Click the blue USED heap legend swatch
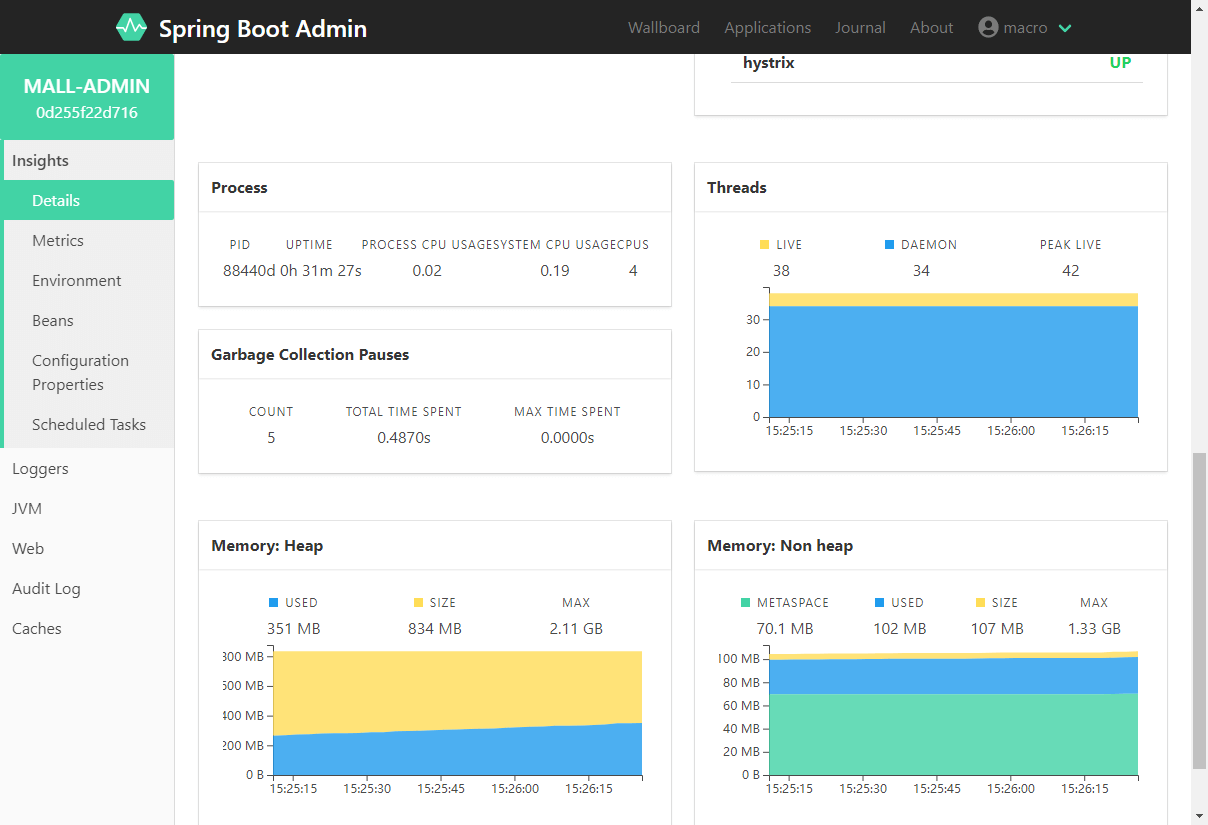This screenshot has height=825, width=1208. coord(273,603)
